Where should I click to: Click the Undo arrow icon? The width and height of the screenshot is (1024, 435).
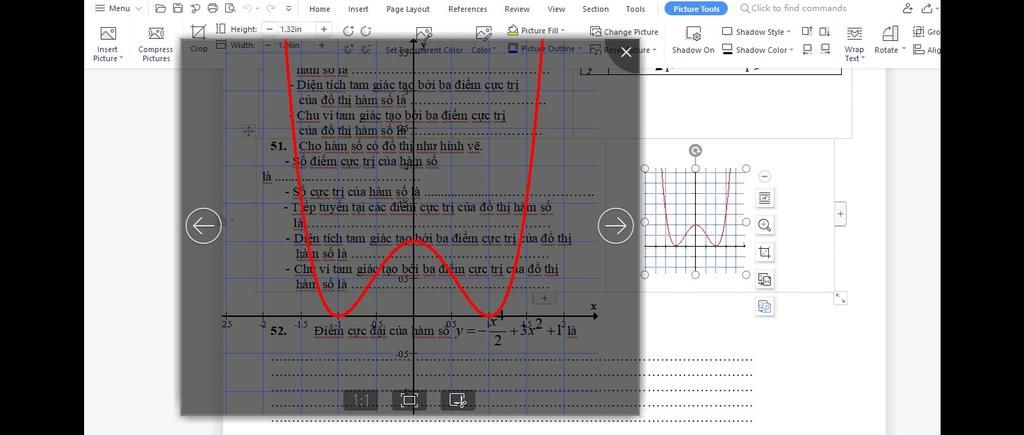click(x=248, y=8)
